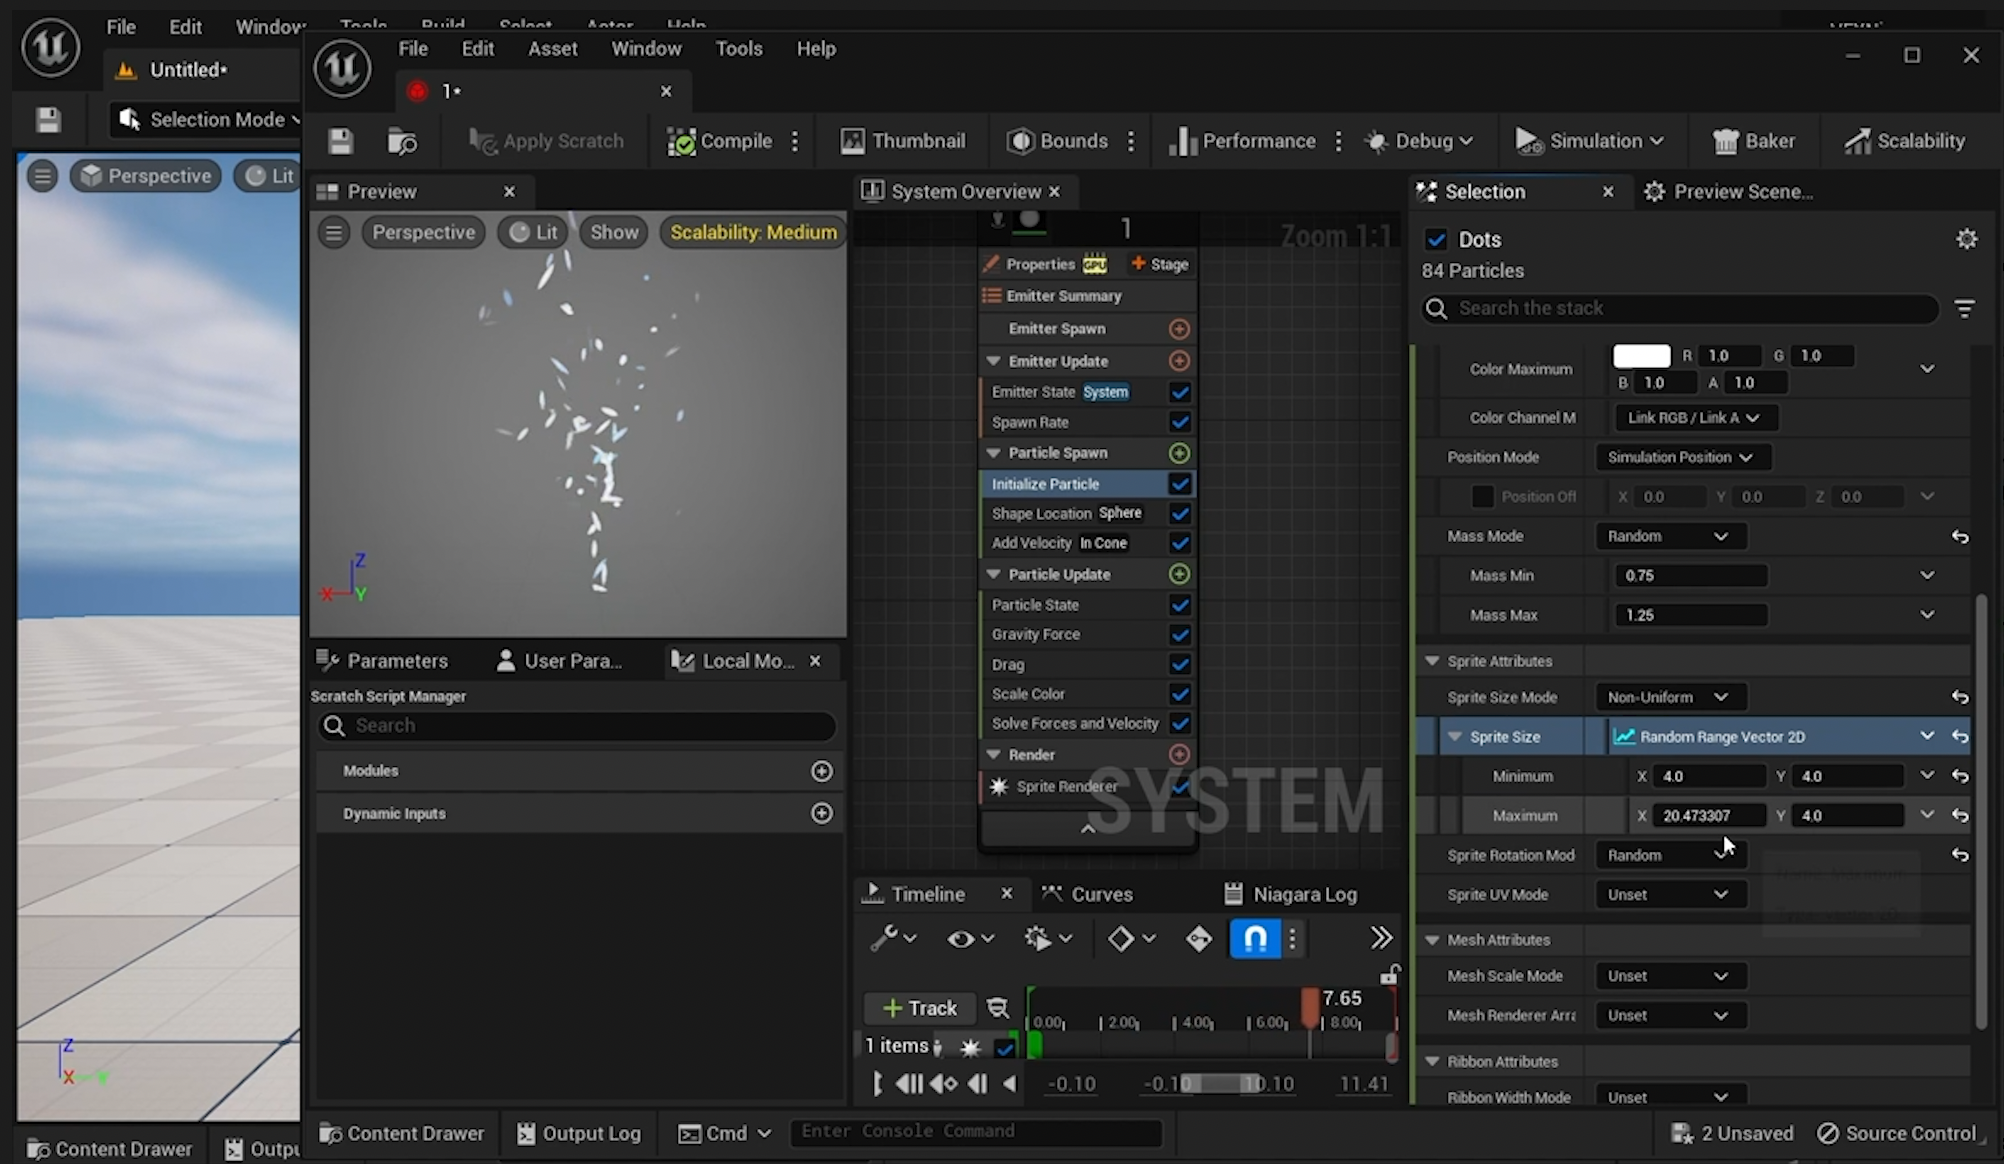Image resolution: width=2004 pixels, height=1164 pixels.
Task: Click the Scalability toolbar icon
Action: point(1857,141)
